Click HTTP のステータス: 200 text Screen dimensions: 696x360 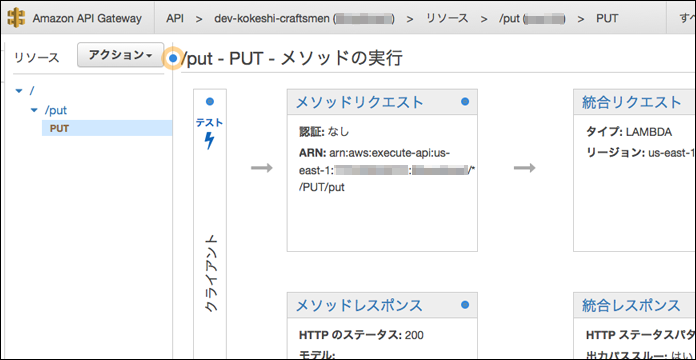point(361,335)
